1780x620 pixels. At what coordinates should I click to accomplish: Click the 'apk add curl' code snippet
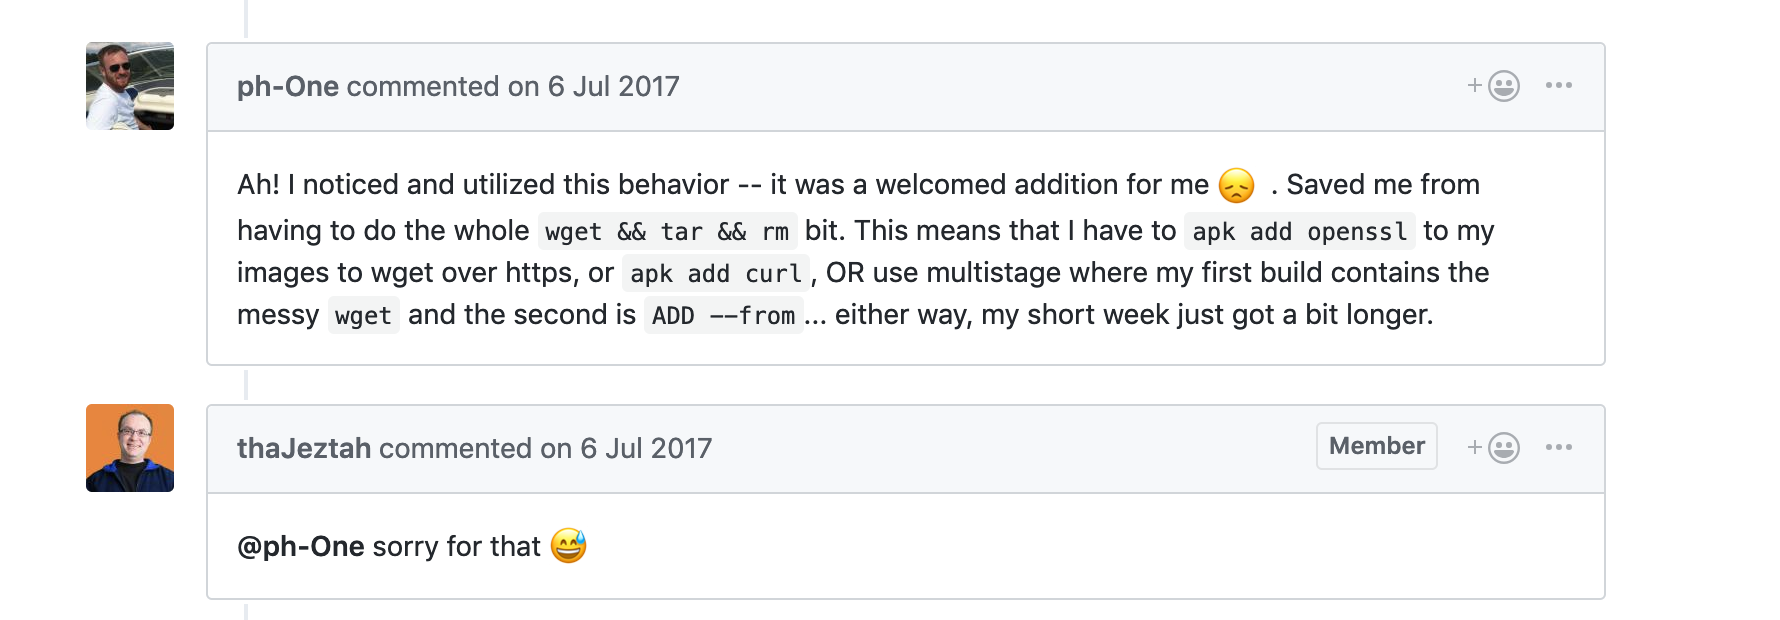[x=716, y=274]
